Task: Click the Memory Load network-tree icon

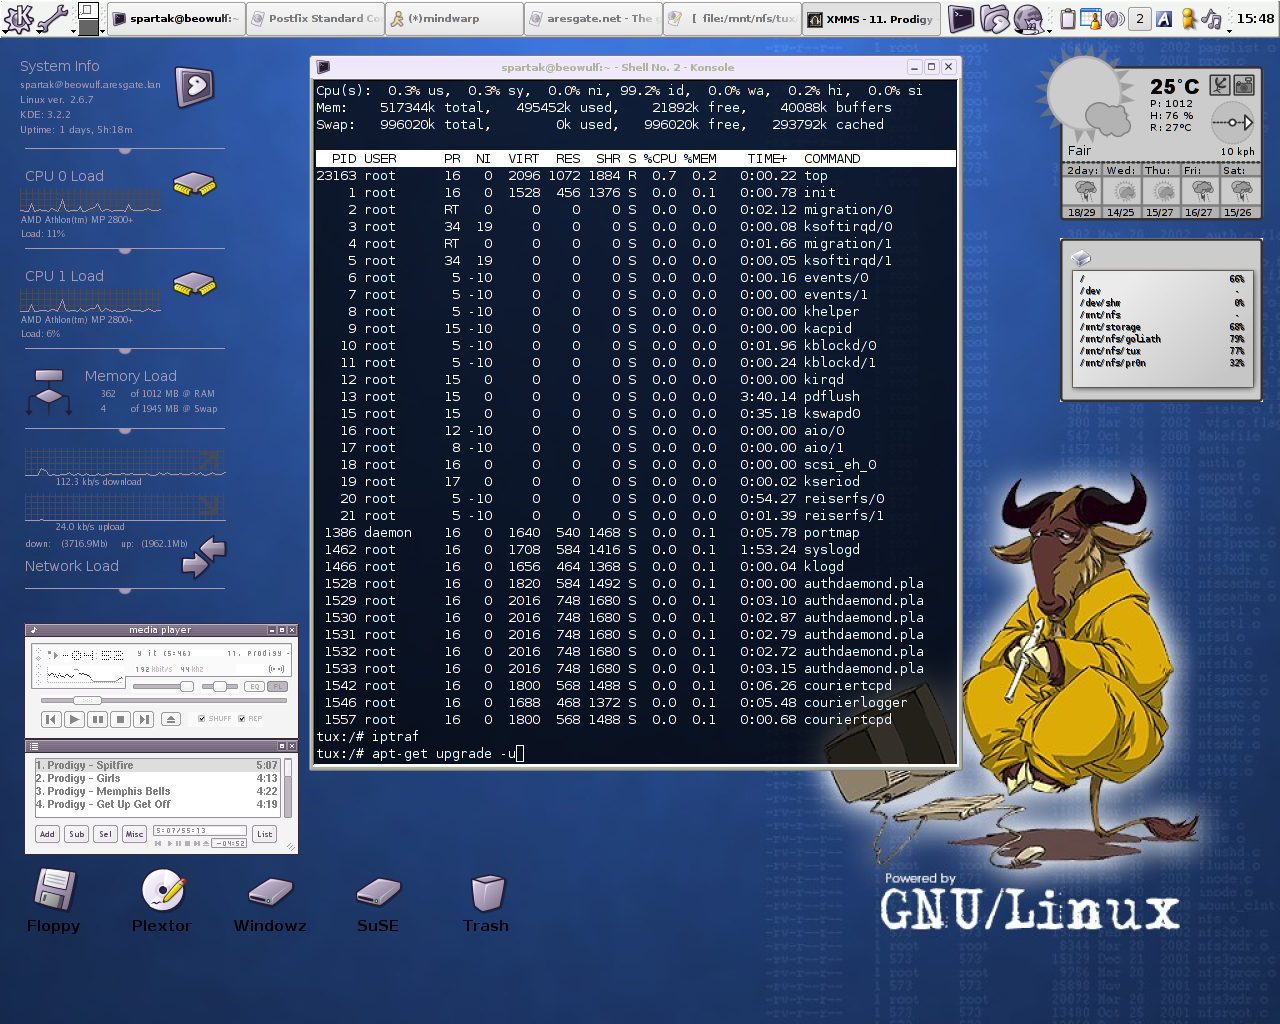Action: [49, 391]
